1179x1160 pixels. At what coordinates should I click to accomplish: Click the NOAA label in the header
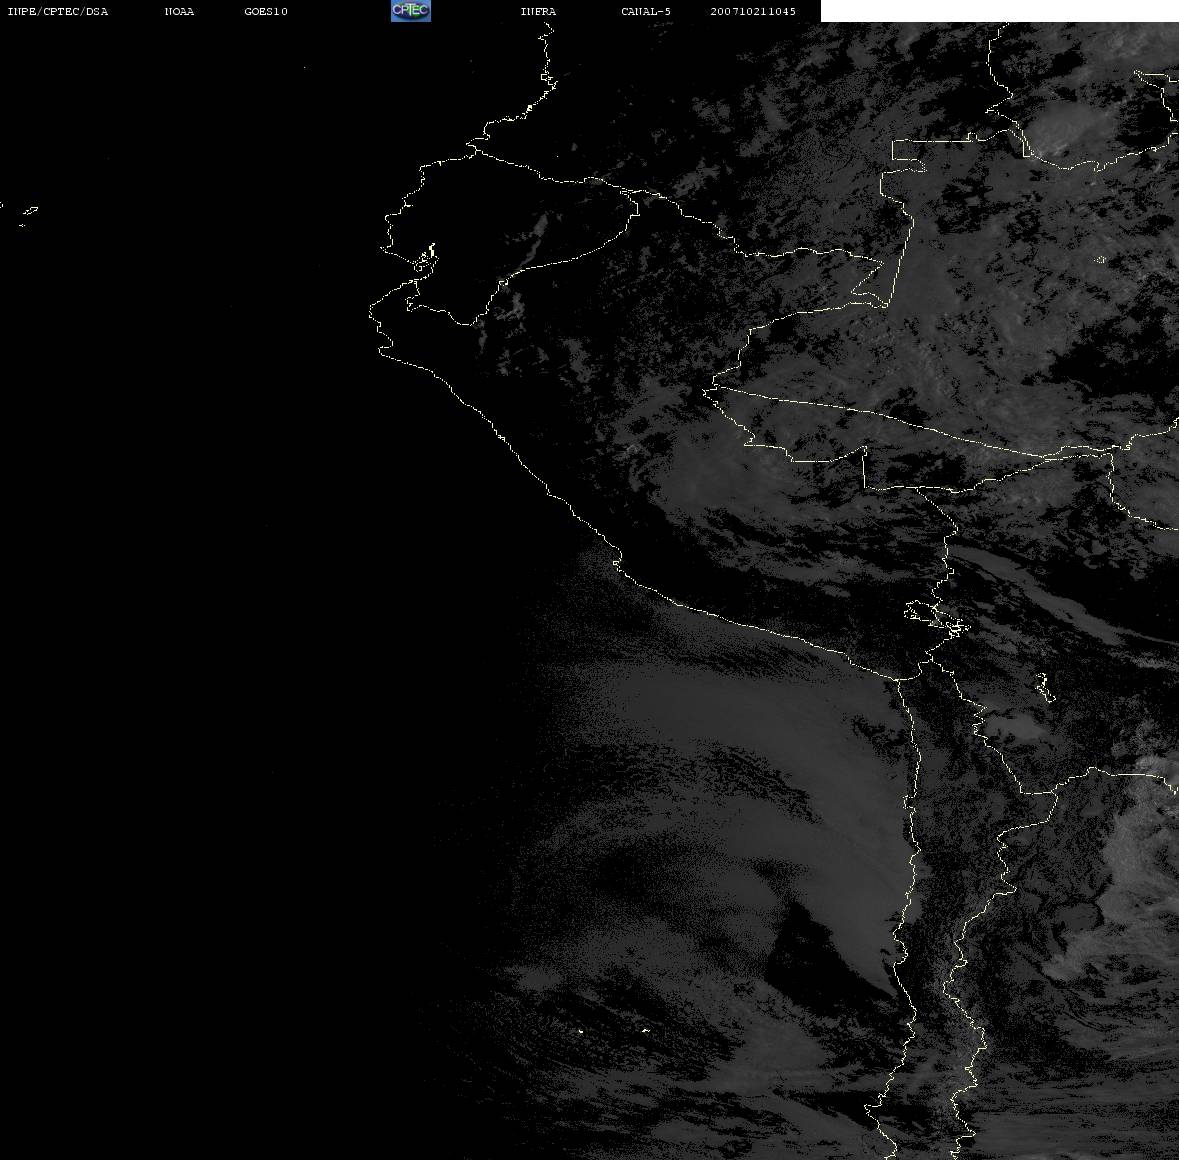pos(179,11)
